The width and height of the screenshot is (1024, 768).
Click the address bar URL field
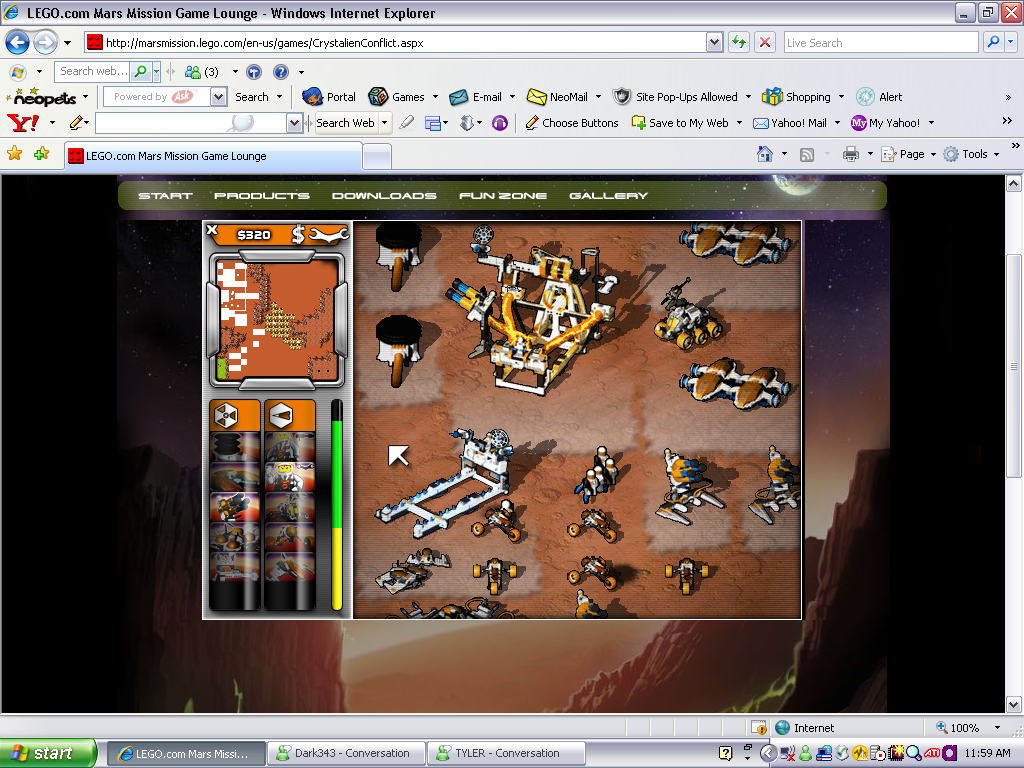pos(396,42)
